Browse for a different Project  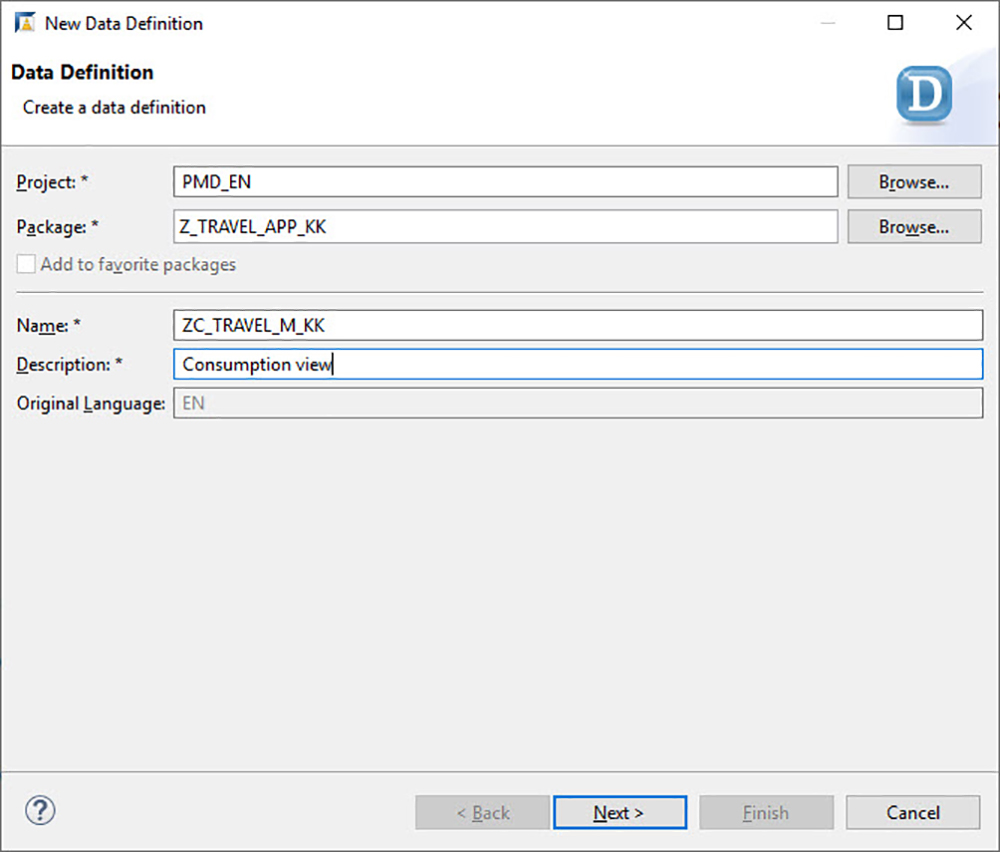tap(913, 182)
